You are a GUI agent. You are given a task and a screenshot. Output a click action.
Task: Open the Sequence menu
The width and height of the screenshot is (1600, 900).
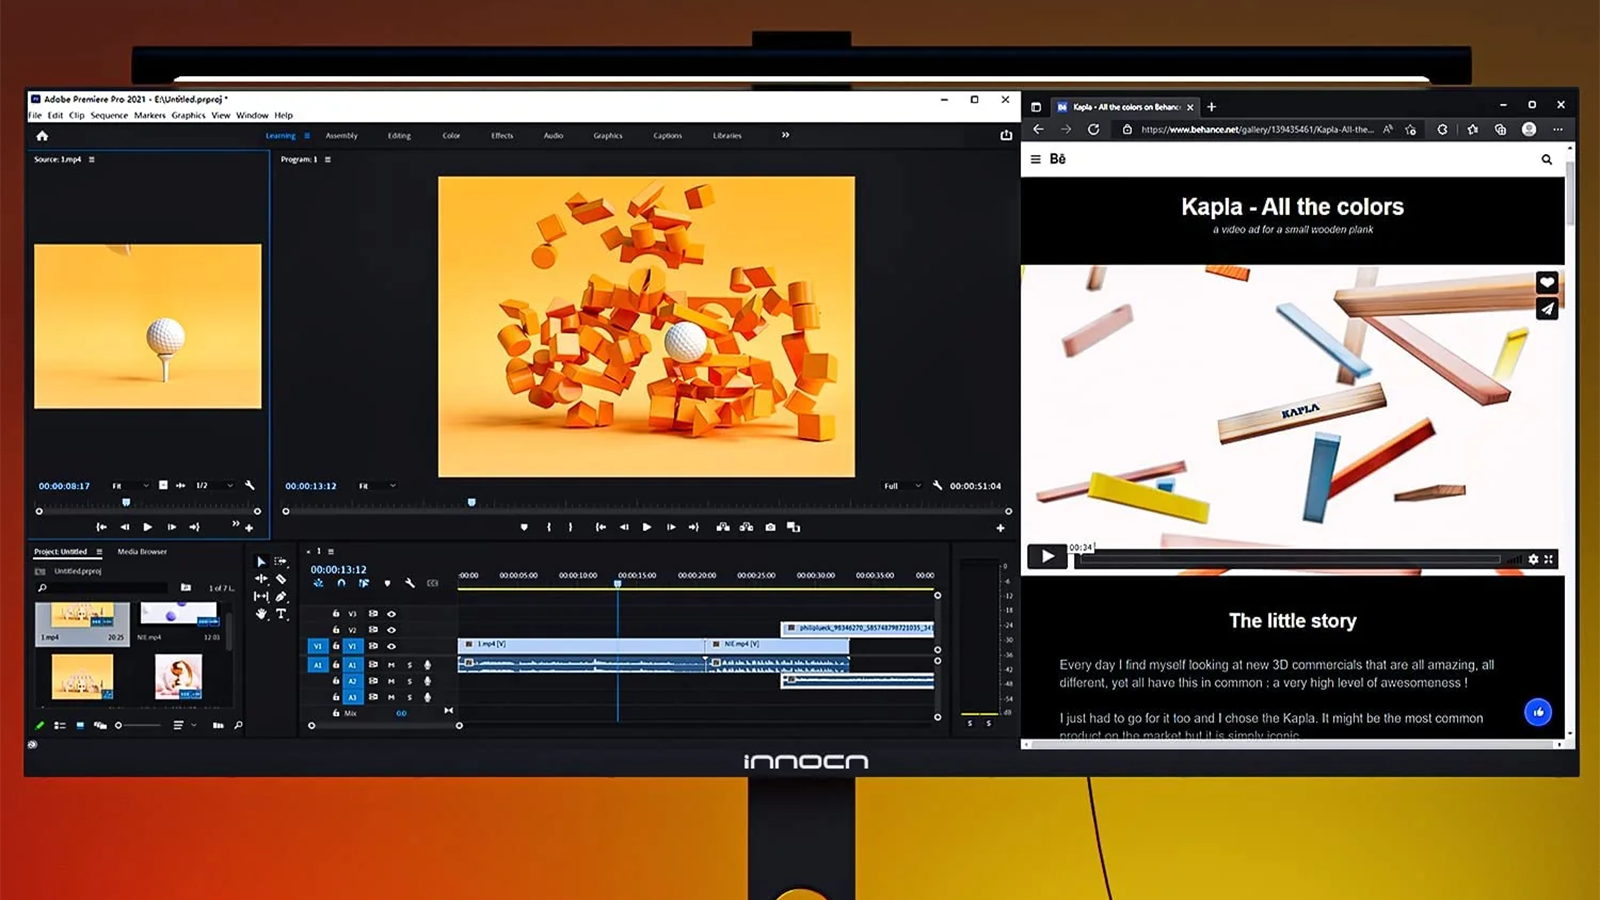point(109,116)
